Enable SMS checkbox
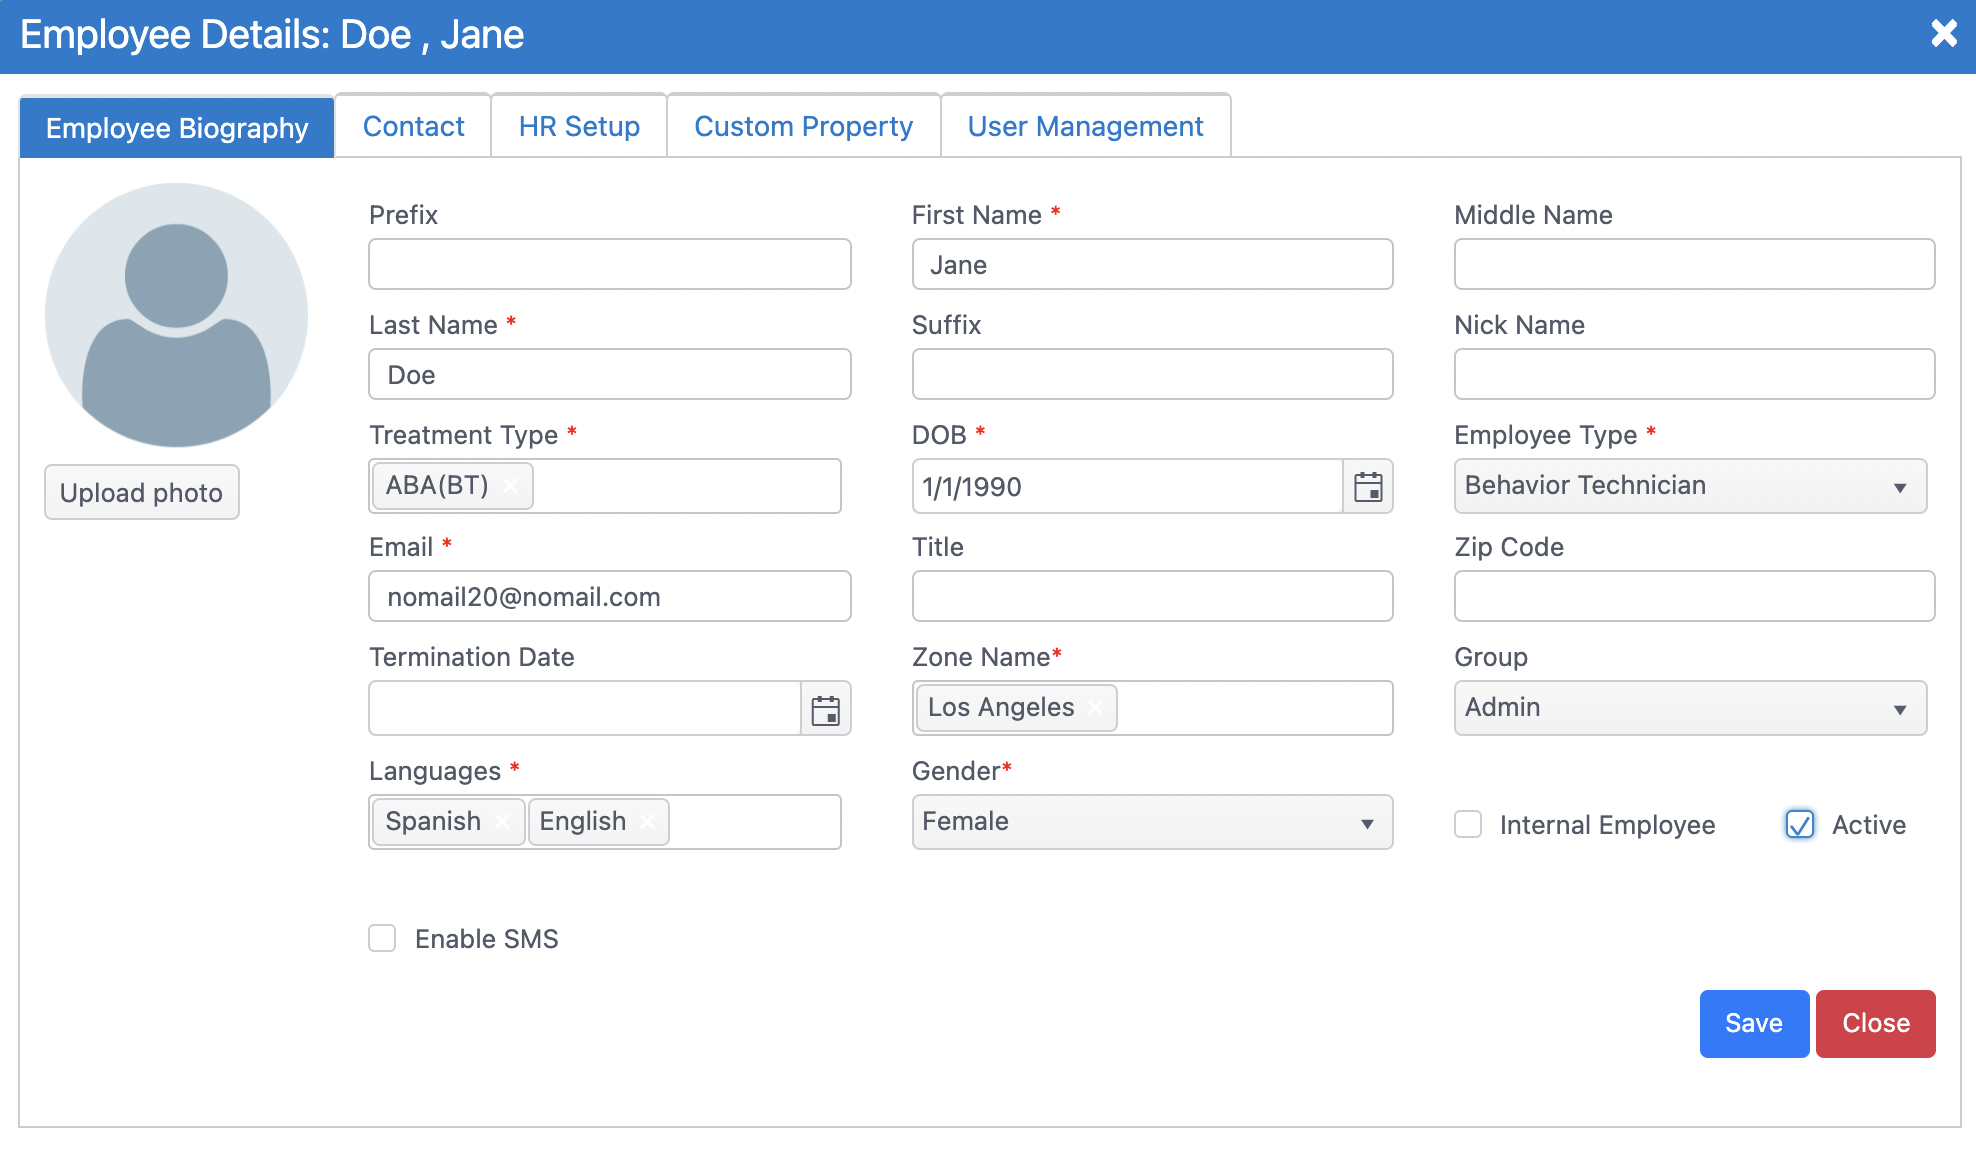Image resolution: width=1976 pixels, height=1154 pixels. click(382, 938)
